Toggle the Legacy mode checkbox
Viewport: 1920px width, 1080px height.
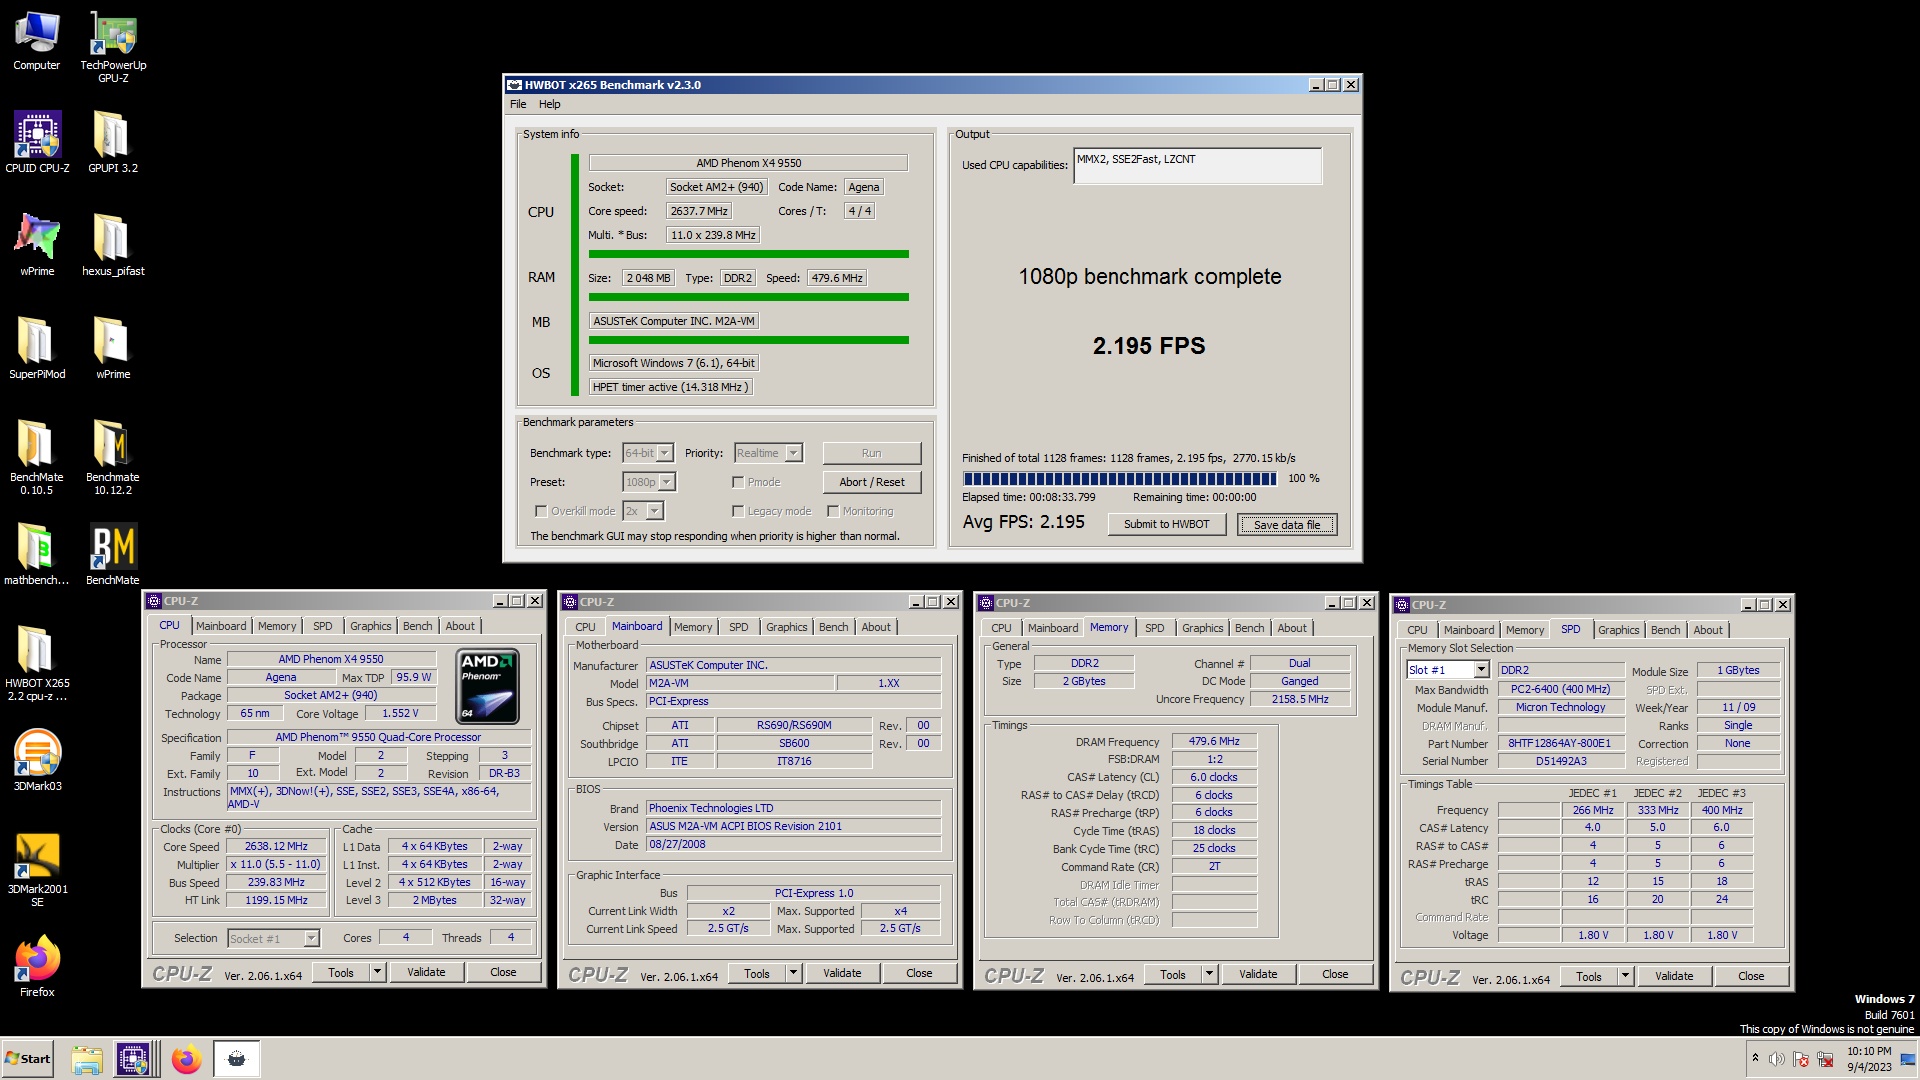coord(738,511)
